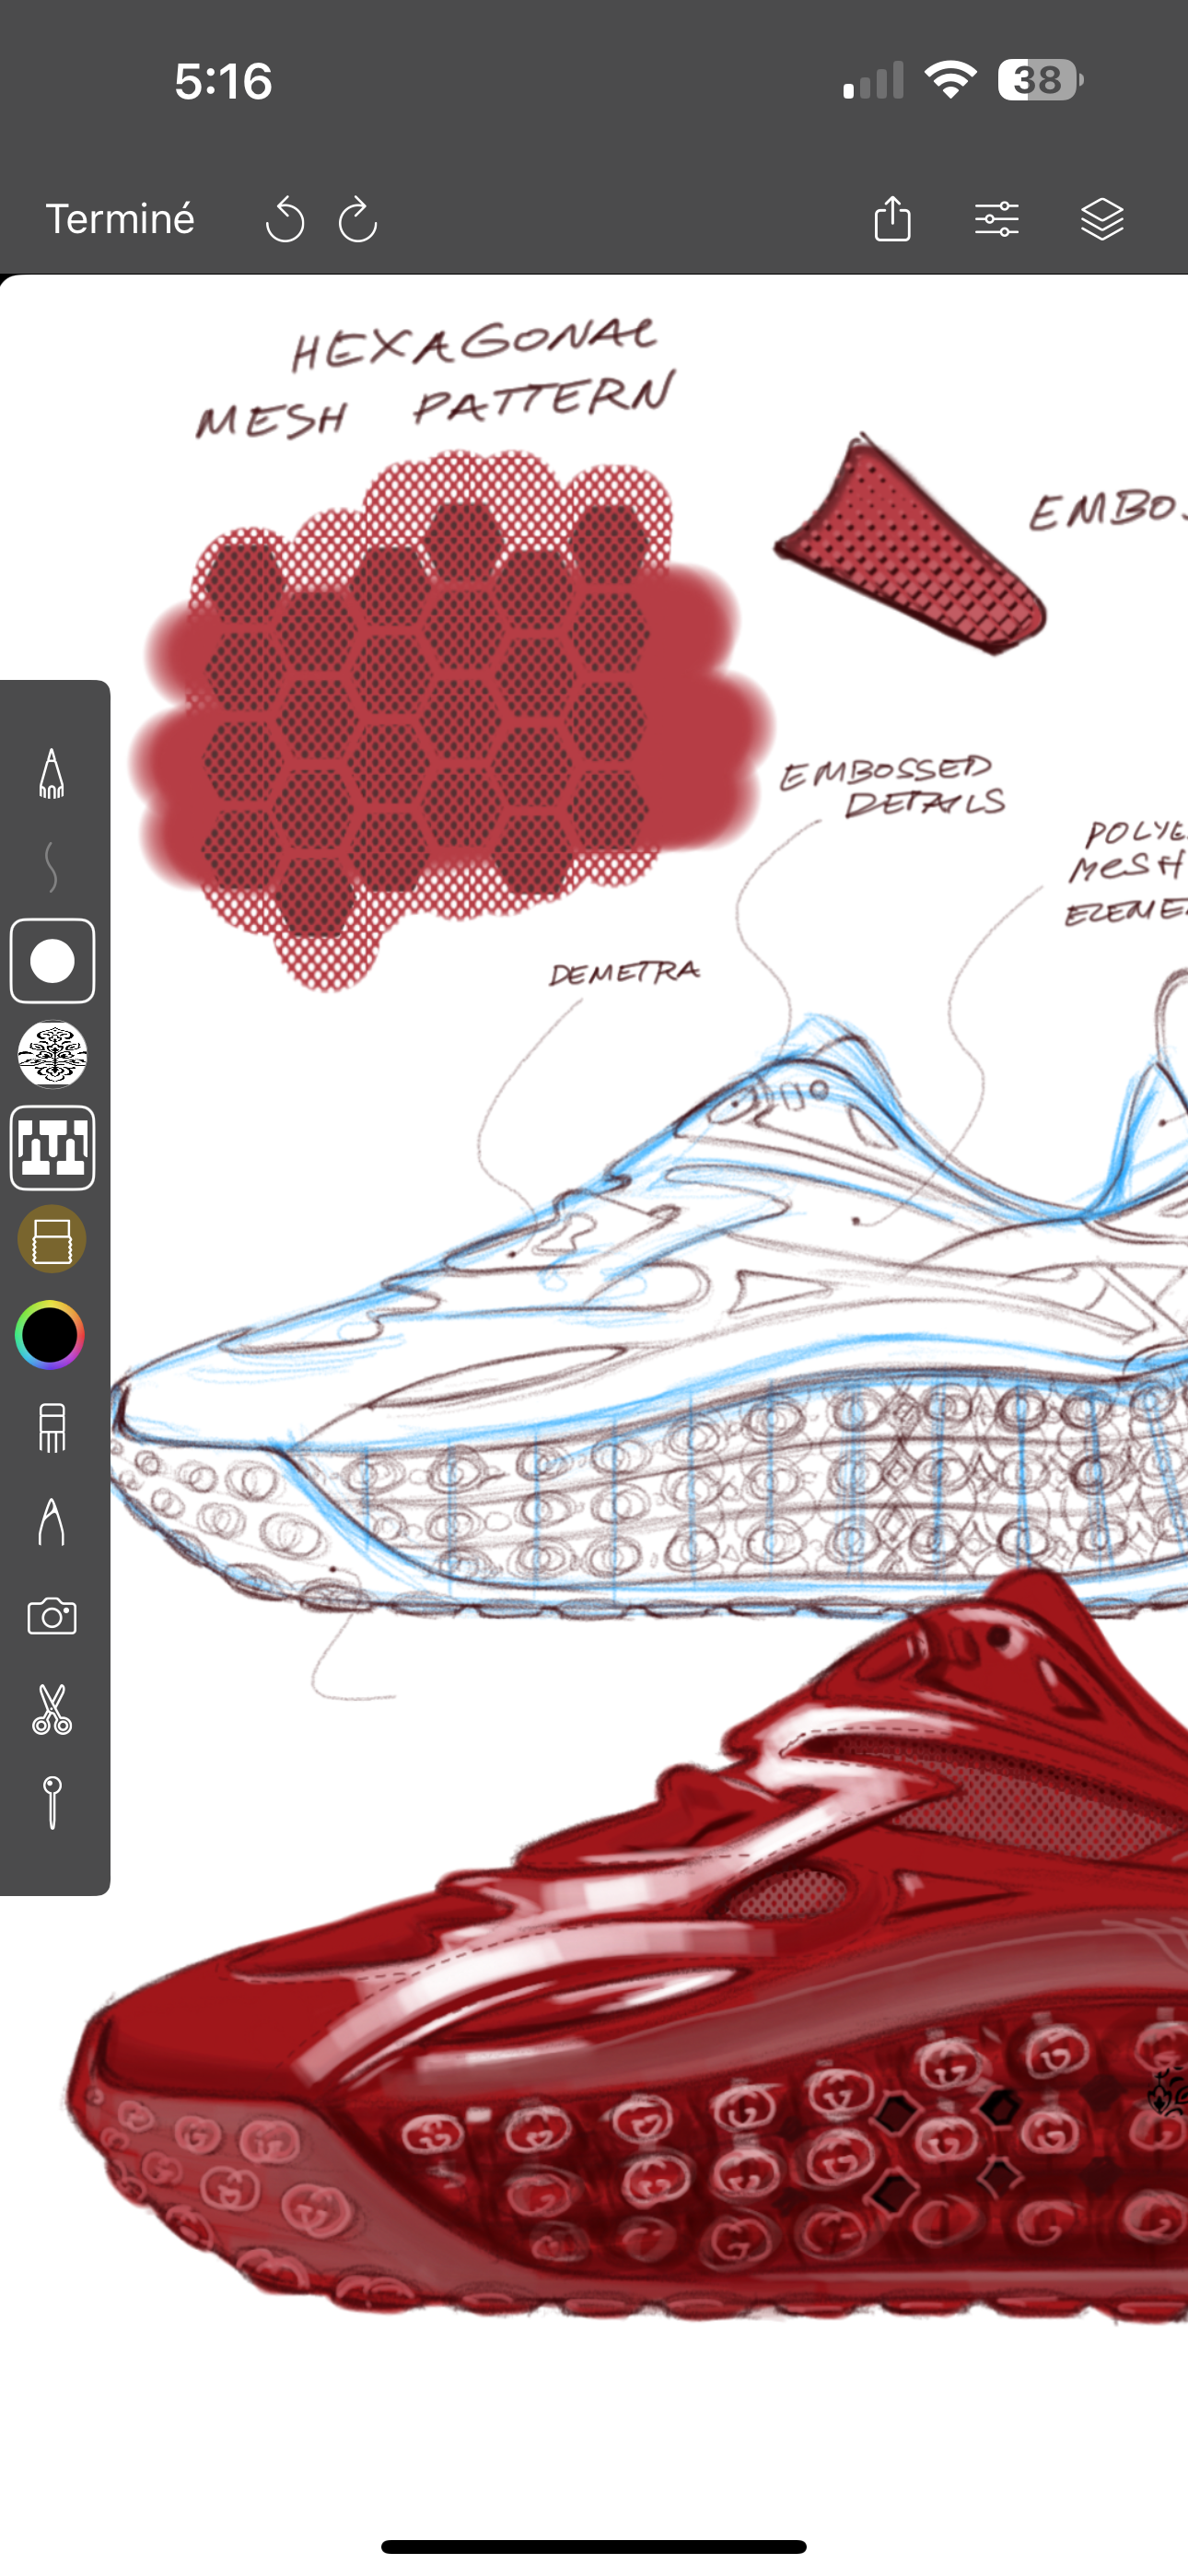Tap the brush stroke curve preview
1188x2576 pixels.
click(x=51, y=866)
